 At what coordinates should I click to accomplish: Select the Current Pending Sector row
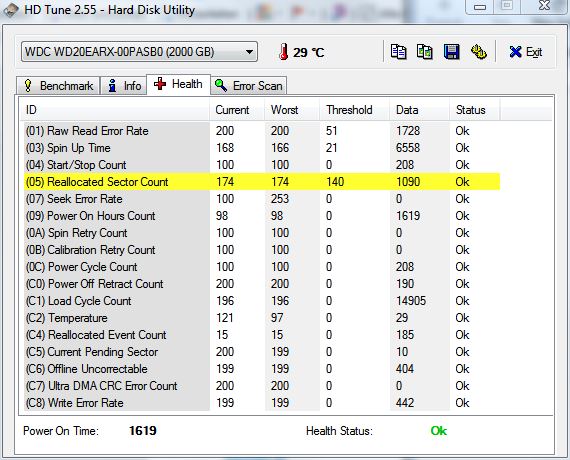[x=262, y=352]
